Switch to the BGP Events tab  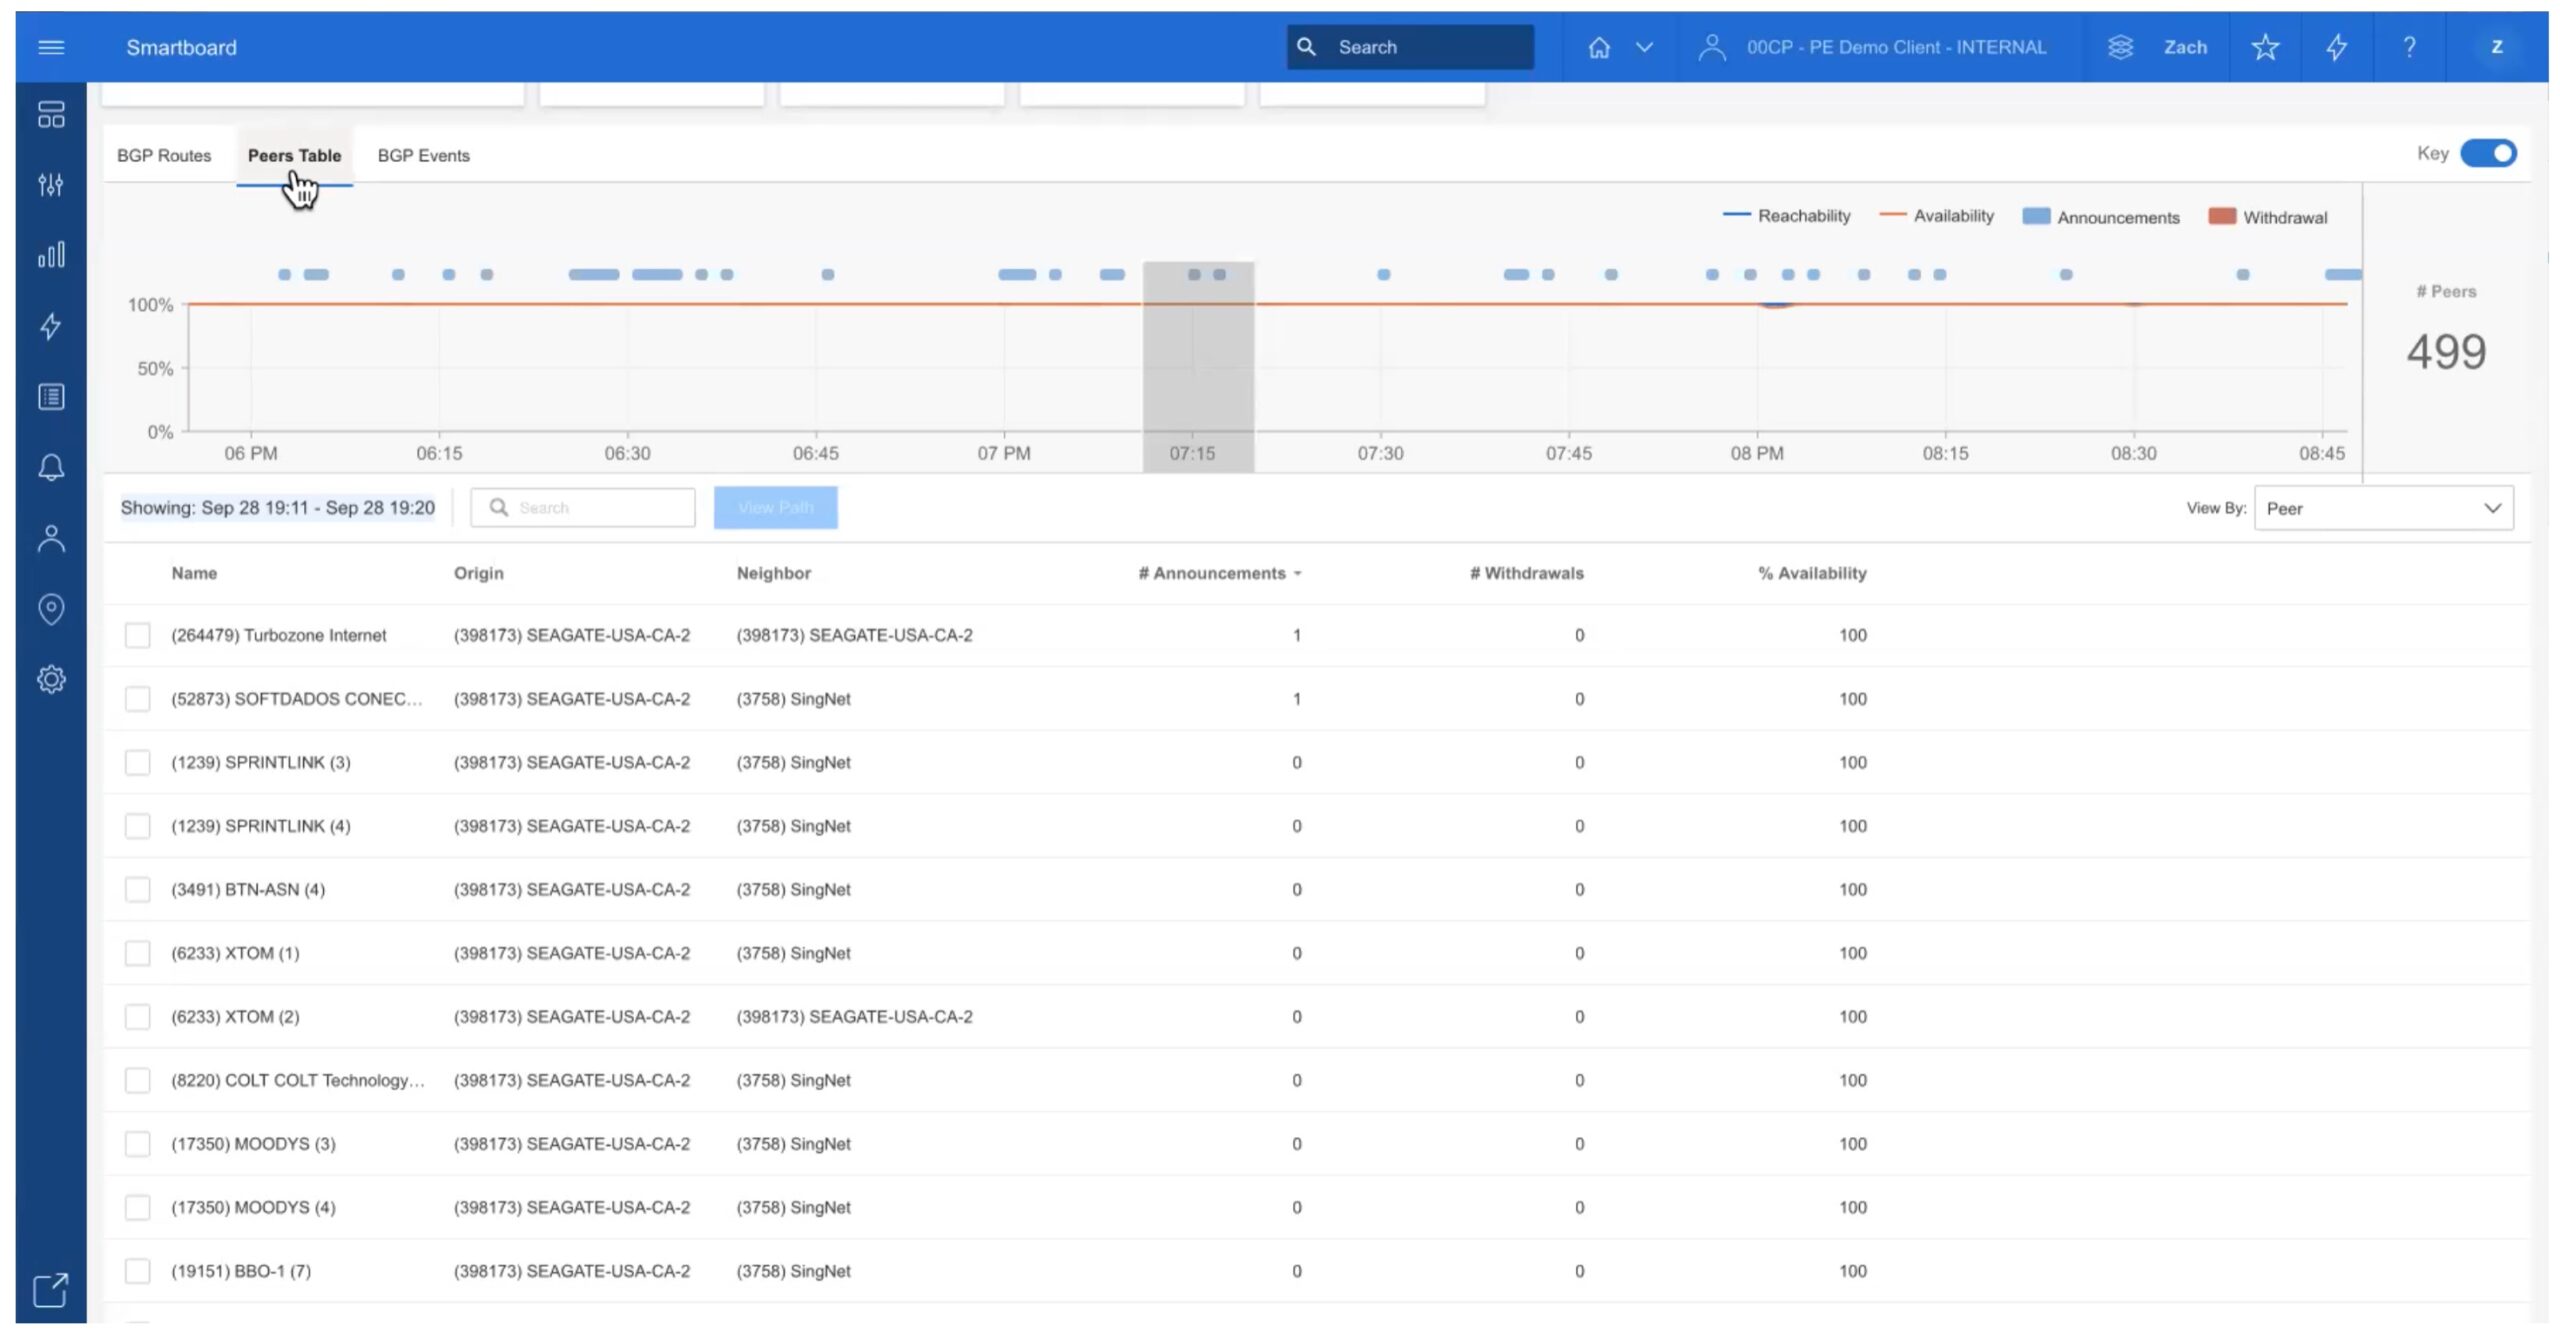423,155
